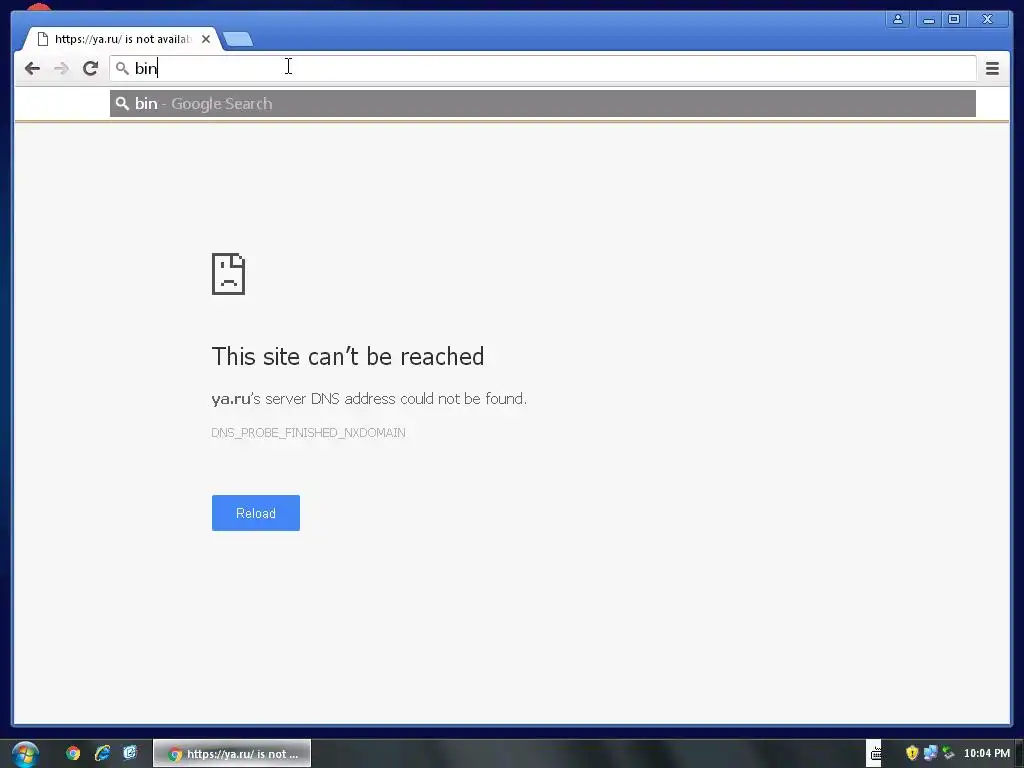Close the ya.ru tab
Image resolution: width=1024 pixels, height=768 pixels.
[206, 39]
